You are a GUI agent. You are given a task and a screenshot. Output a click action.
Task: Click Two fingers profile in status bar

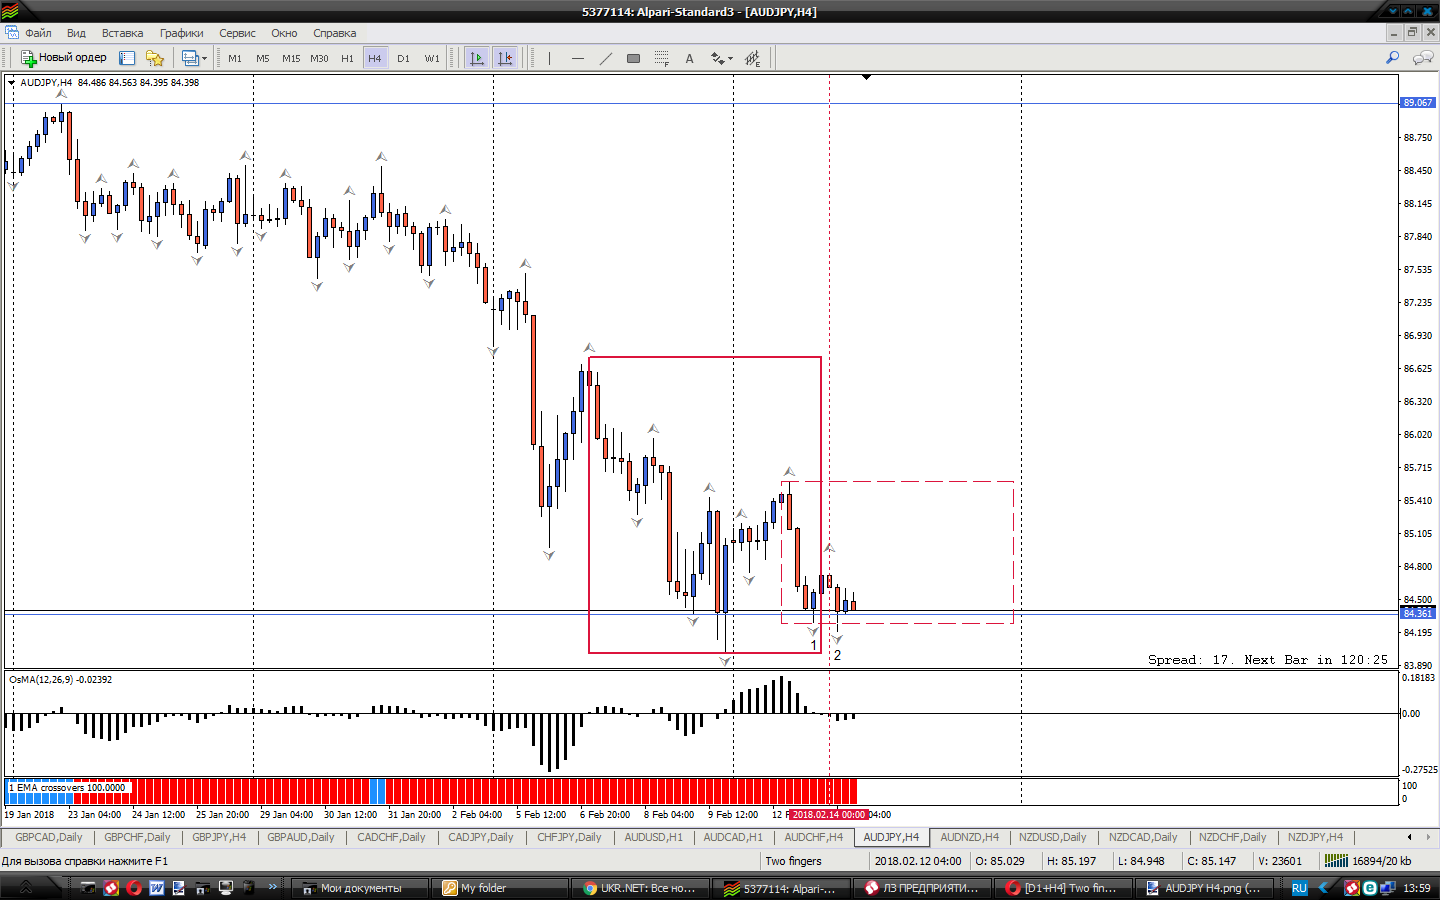tap(793, 861)
